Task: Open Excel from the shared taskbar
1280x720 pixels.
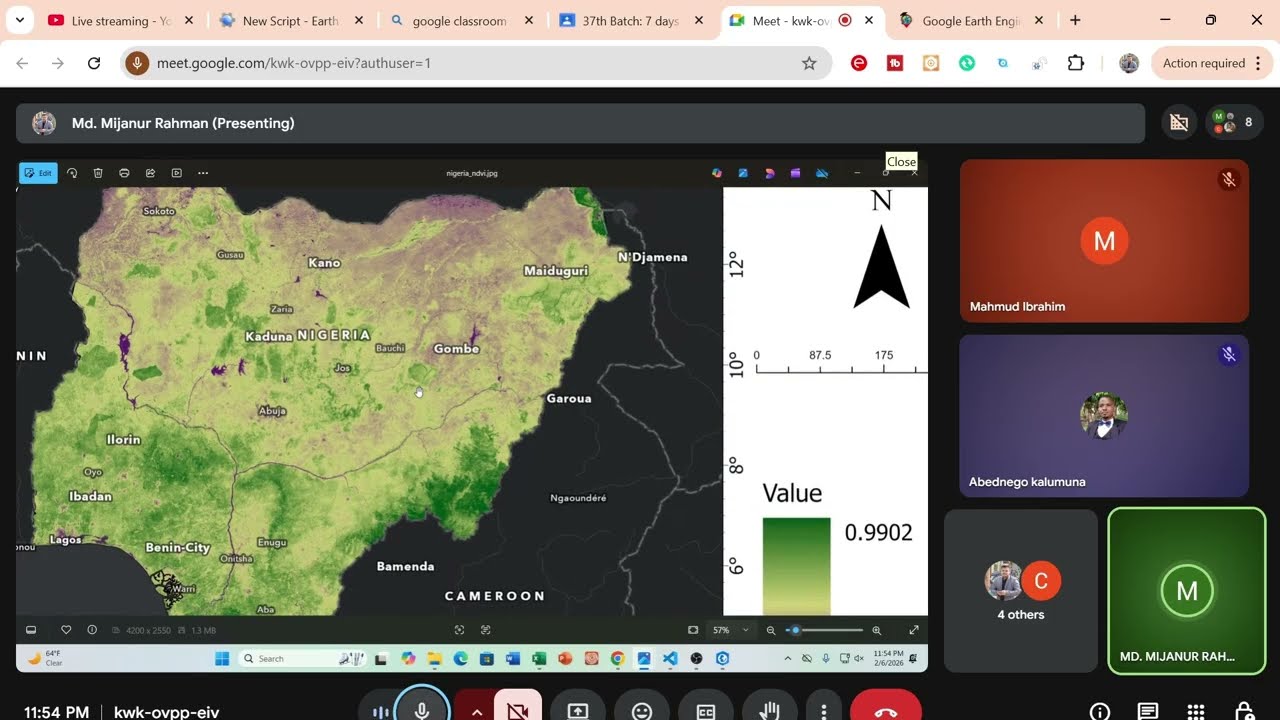Action: coord(539,658)
